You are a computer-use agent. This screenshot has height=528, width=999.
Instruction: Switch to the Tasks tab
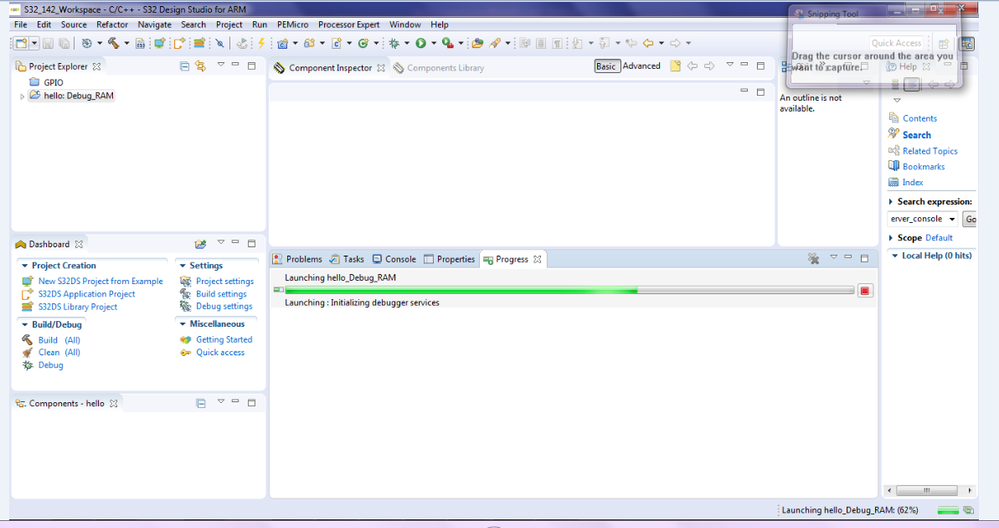(x=347, y=259)
